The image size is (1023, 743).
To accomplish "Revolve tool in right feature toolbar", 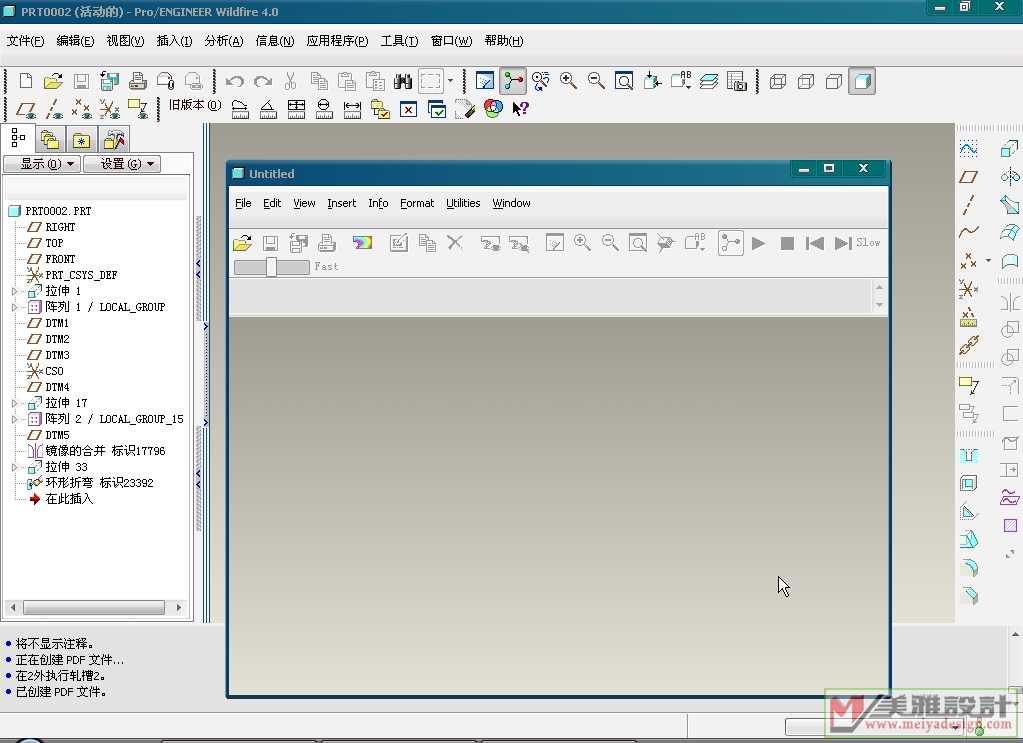I will pyautogui.click(x=1010, y=176).
